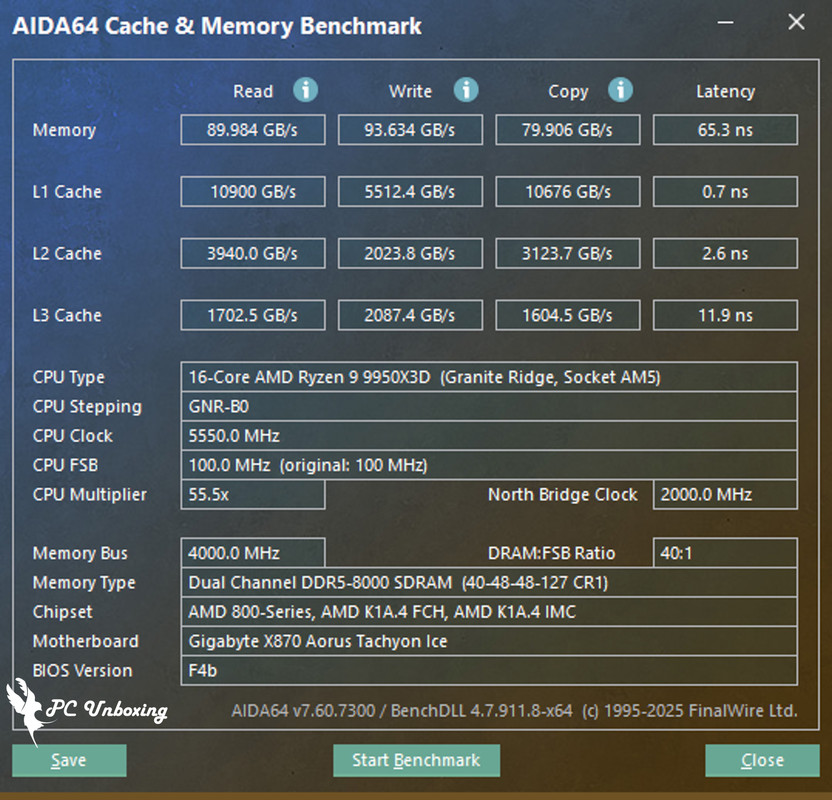This screenshot has height=800, width=832.
Task: Open the Copy info icon
Action: point(620,90)
